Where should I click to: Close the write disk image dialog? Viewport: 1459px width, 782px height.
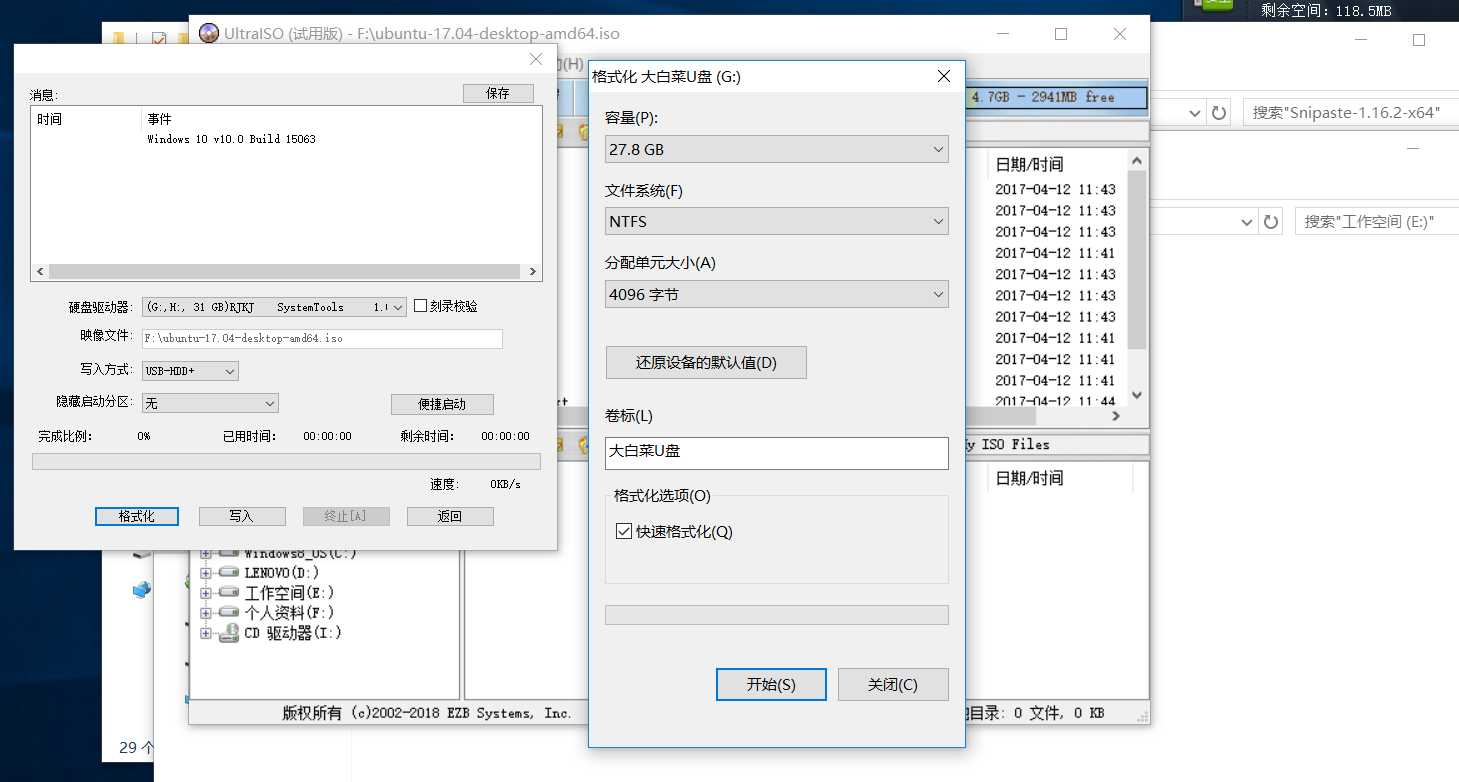point(536,60)
